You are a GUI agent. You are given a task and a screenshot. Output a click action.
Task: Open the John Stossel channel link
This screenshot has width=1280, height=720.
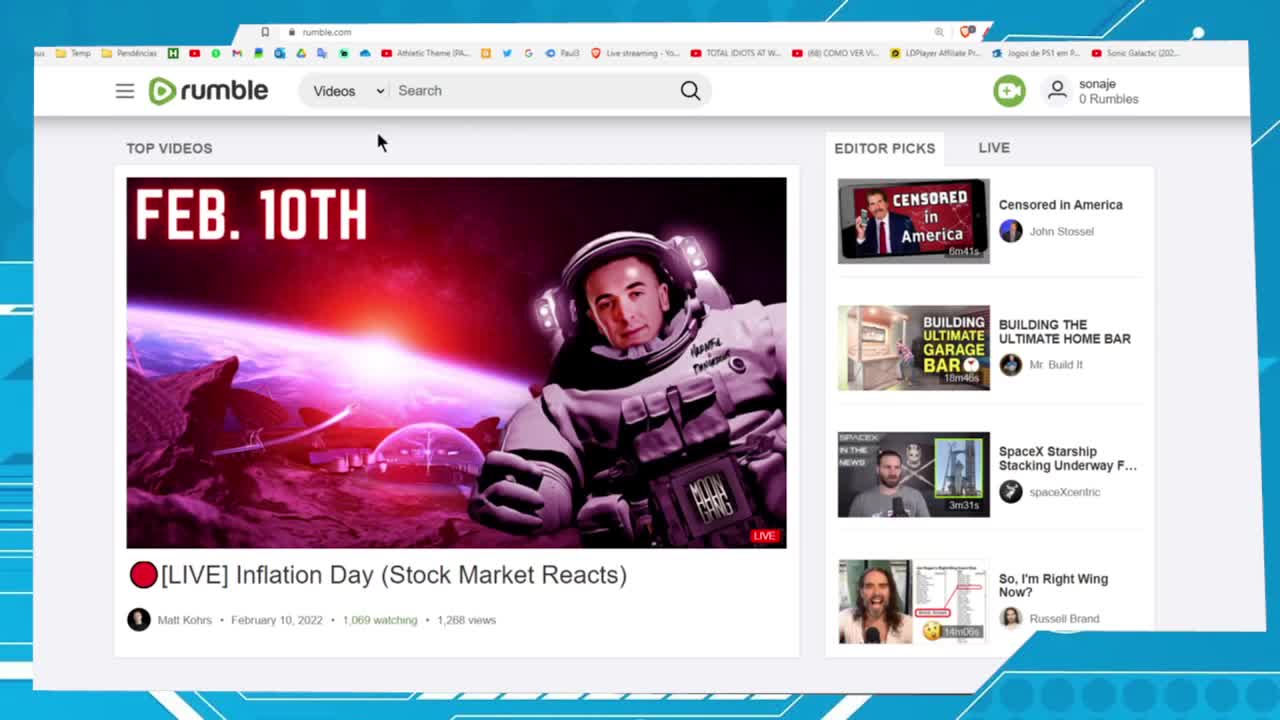point(1061,231)
